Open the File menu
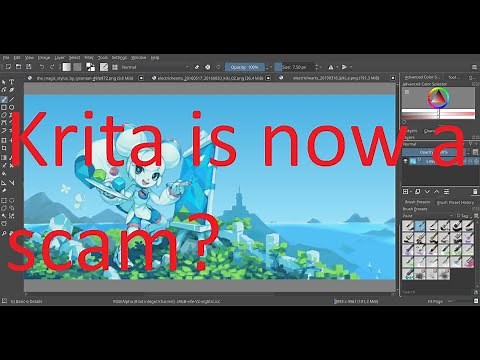 pos(6,58)
